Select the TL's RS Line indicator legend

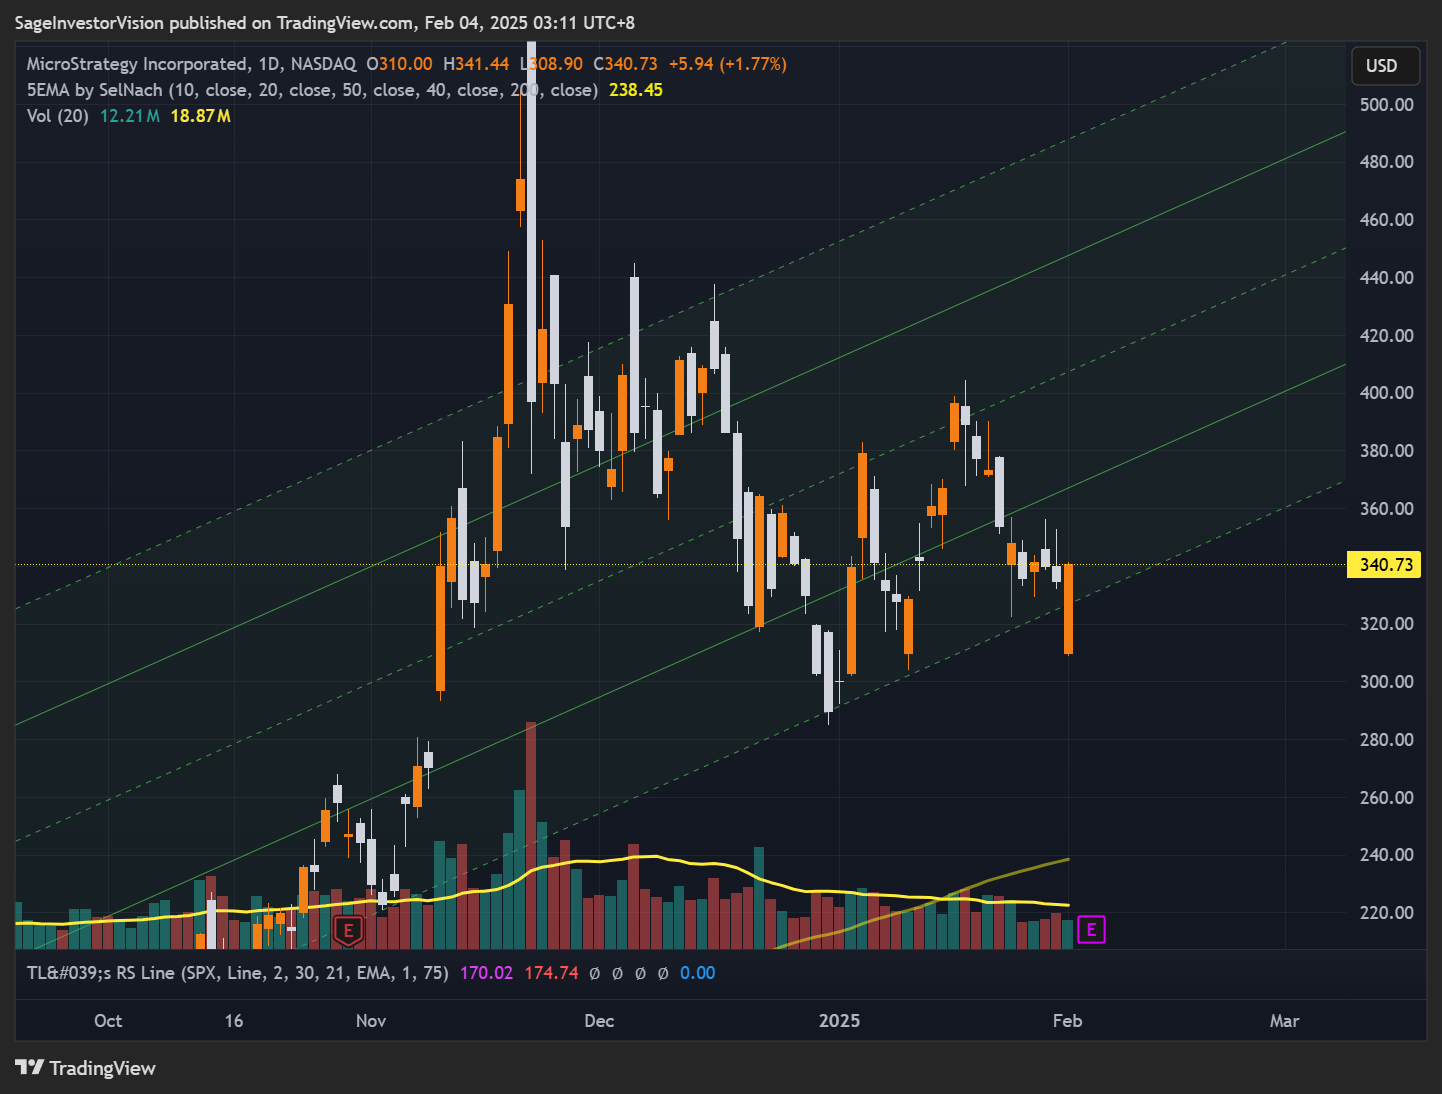coord(238,973)
